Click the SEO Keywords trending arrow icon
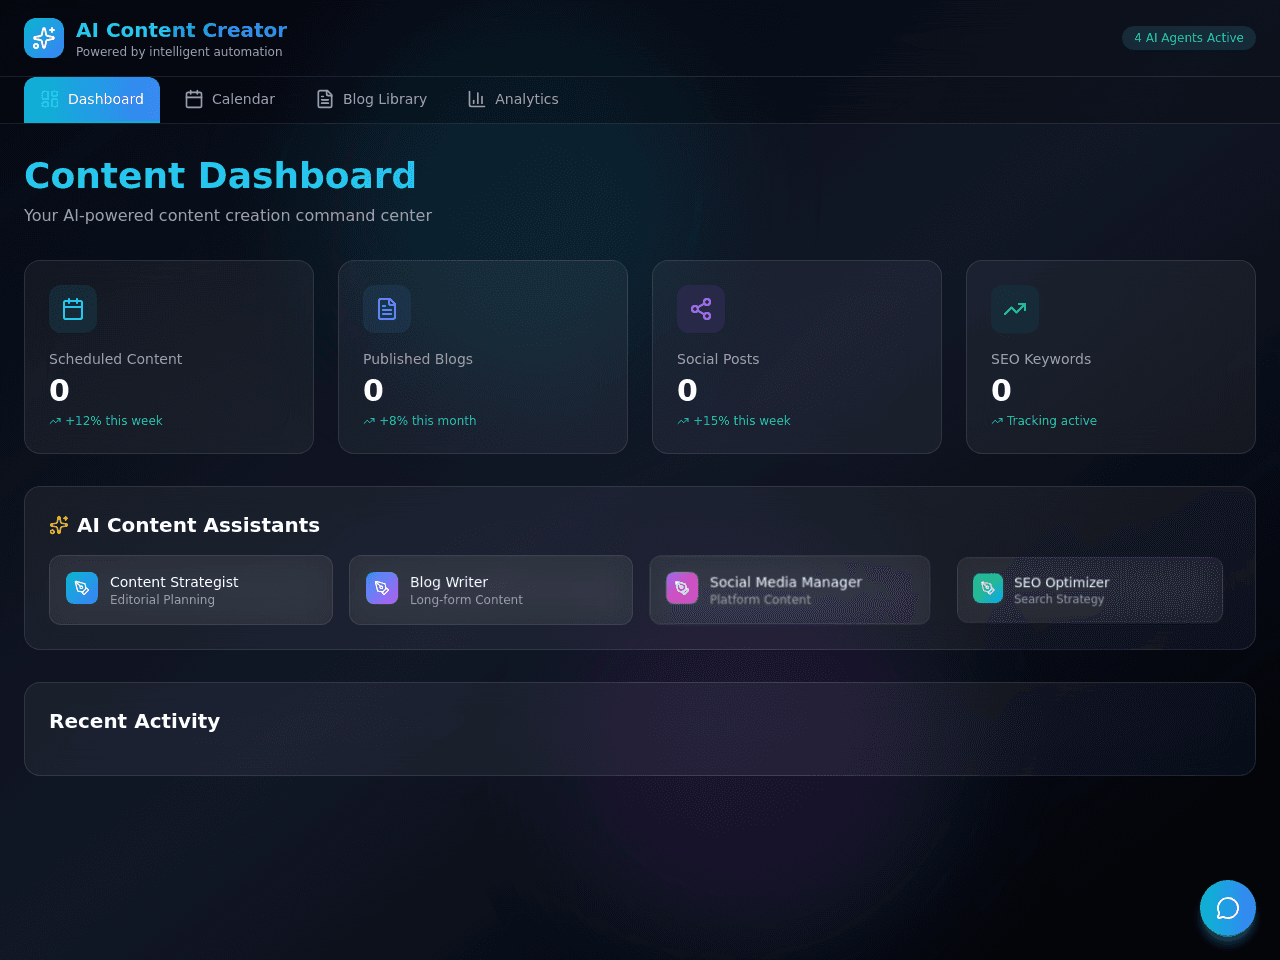 click(x=1015, y=309)
